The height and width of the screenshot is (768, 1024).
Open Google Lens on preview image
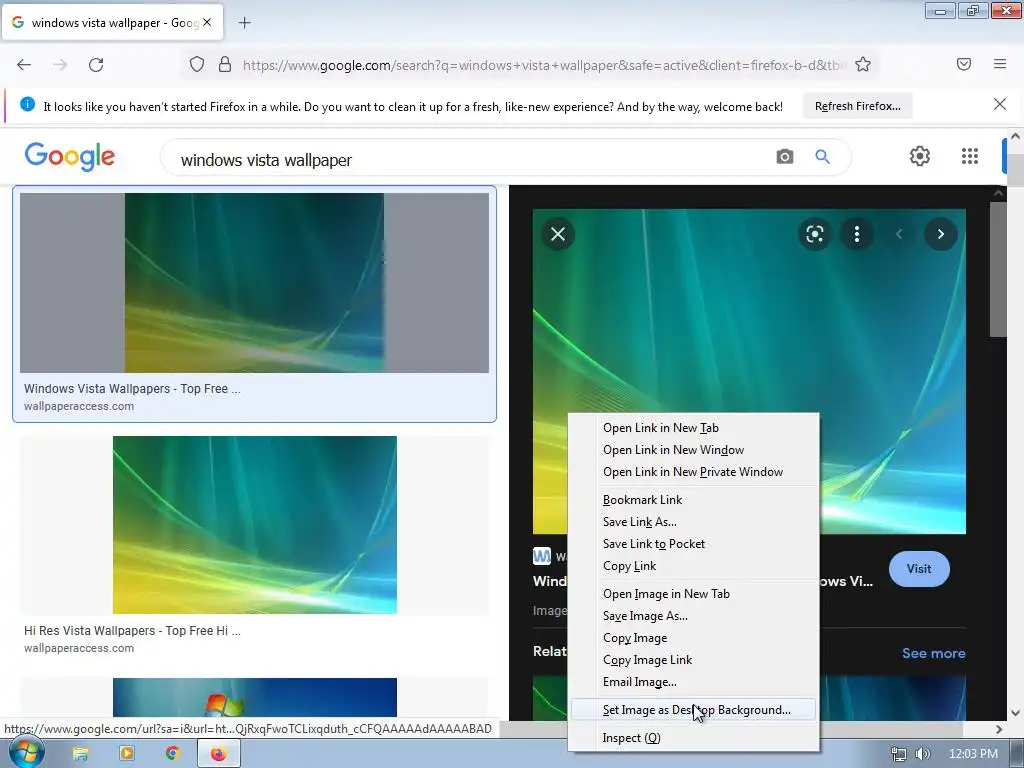click(814, 234)
